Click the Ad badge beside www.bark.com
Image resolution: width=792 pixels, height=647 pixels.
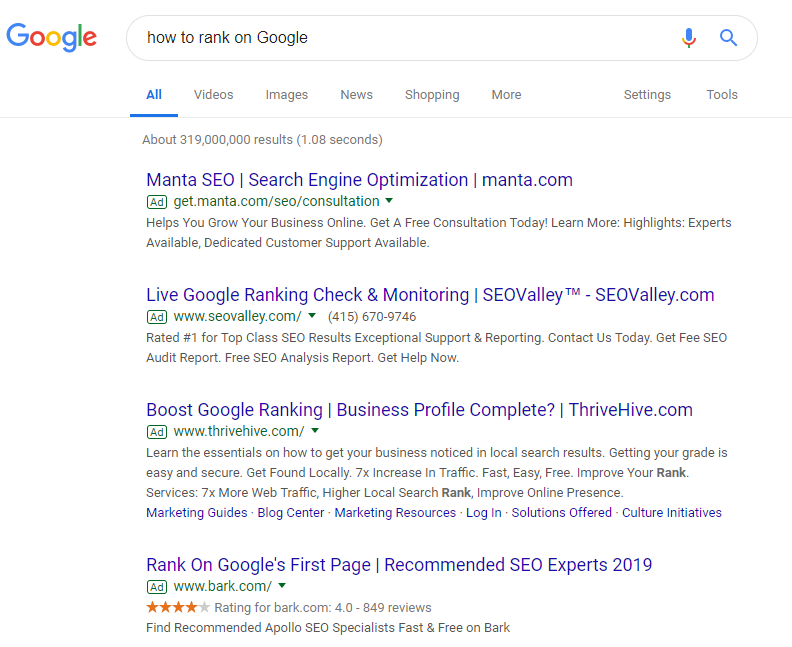point(157,587)
